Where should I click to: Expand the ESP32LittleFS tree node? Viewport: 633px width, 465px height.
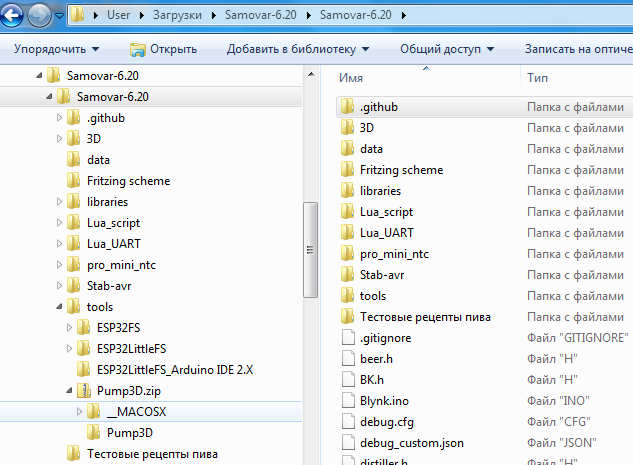click(69, 348)
